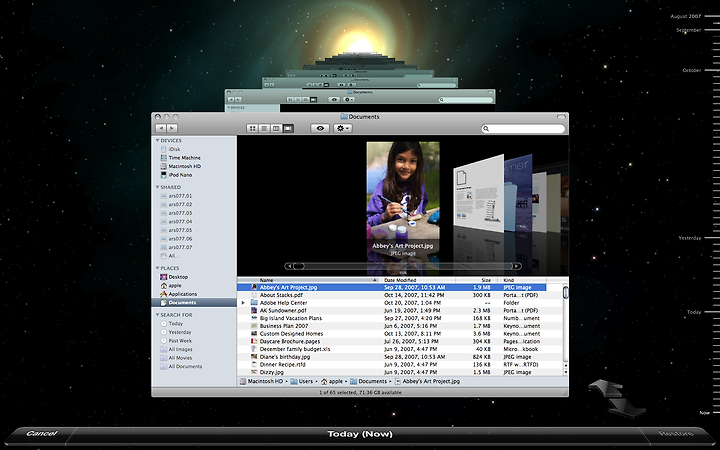Viewport: 720px width, 450px height.
Task: Collapse the DEVICES sidebar section
Action: tap(158, 141)
